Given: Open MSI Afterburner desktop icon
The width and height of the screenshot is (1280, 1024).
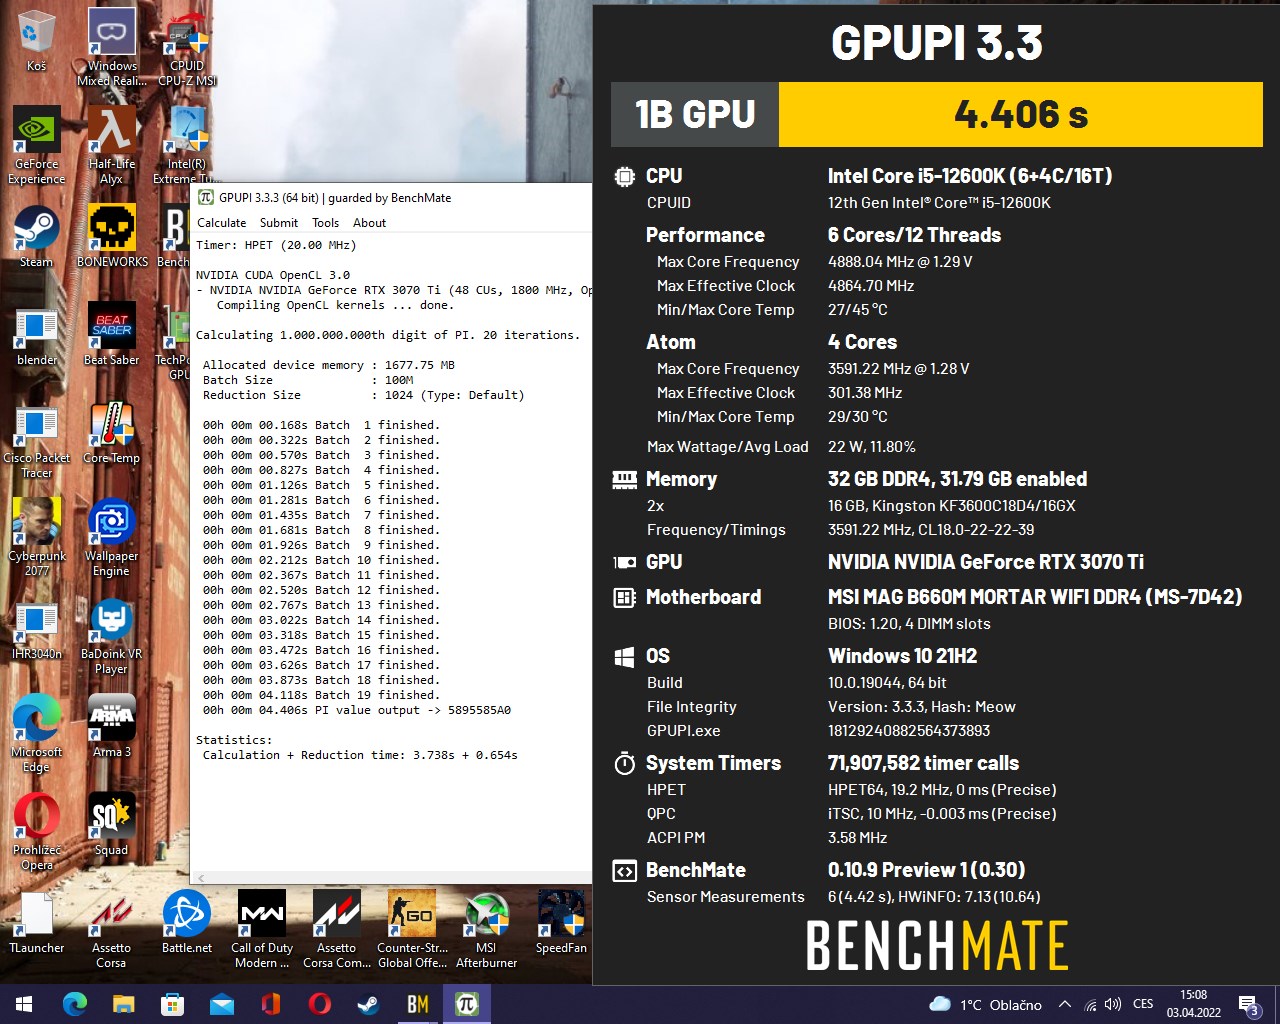Looking at the screenshot, I should [487, 929].
